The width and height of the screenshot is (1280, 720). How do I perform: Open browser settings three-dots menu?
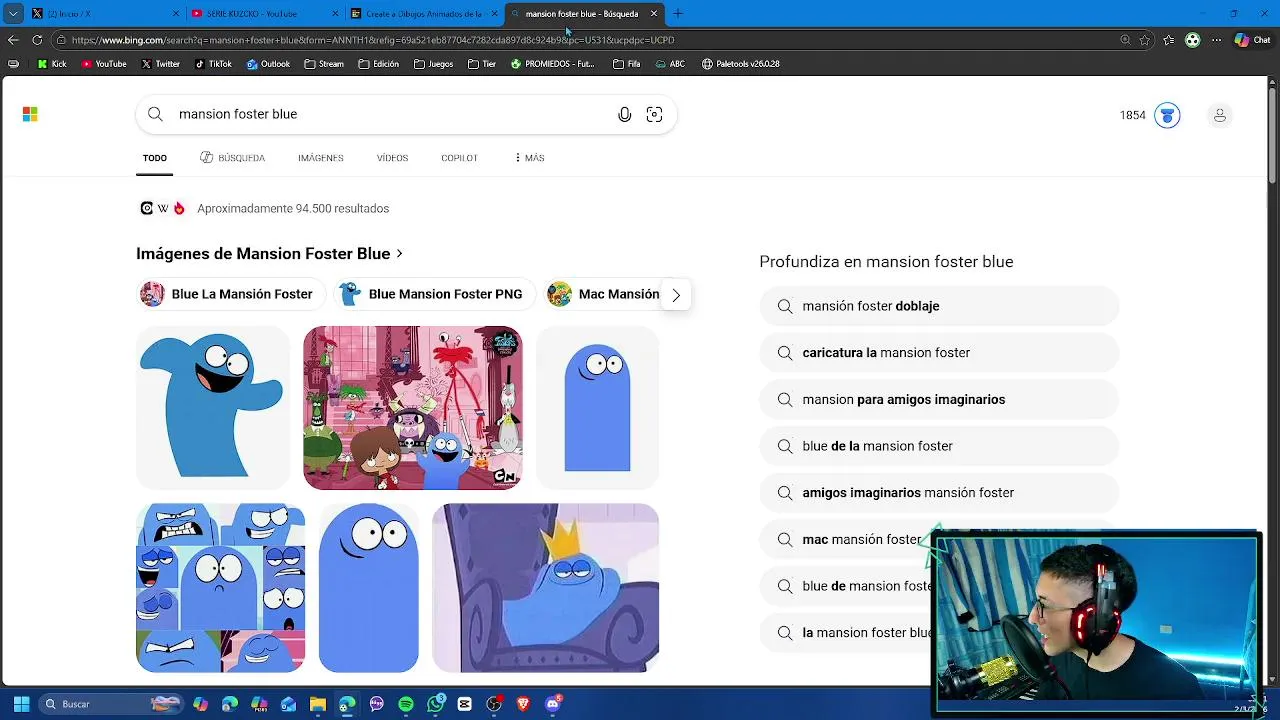pyautogui.click(x=1216, y=40)
